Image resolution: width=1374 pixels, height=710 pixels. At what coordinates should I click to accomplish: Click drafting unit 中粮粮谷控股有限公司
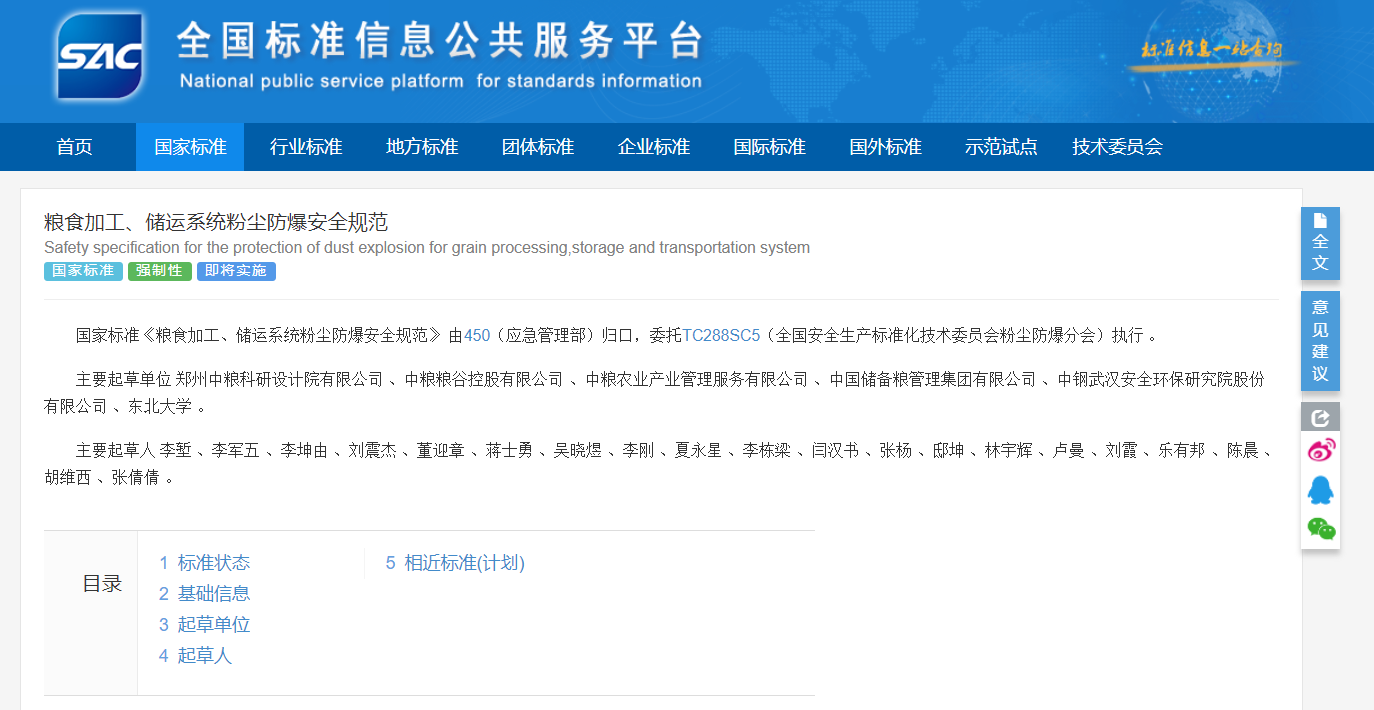coord(484,379)
